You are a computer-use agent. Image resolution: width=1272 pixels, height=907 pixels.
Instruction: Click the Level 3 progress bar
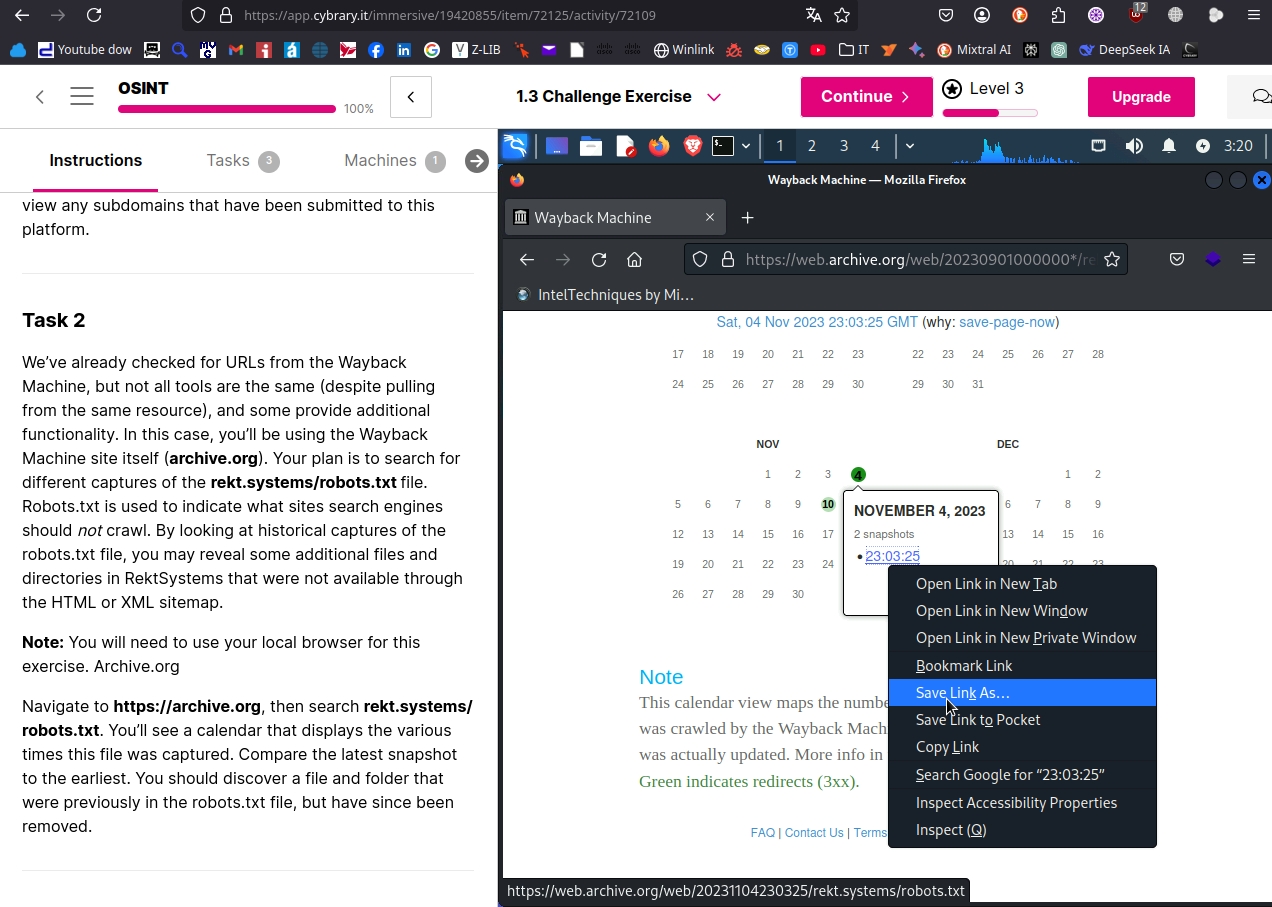click(990, 113)
